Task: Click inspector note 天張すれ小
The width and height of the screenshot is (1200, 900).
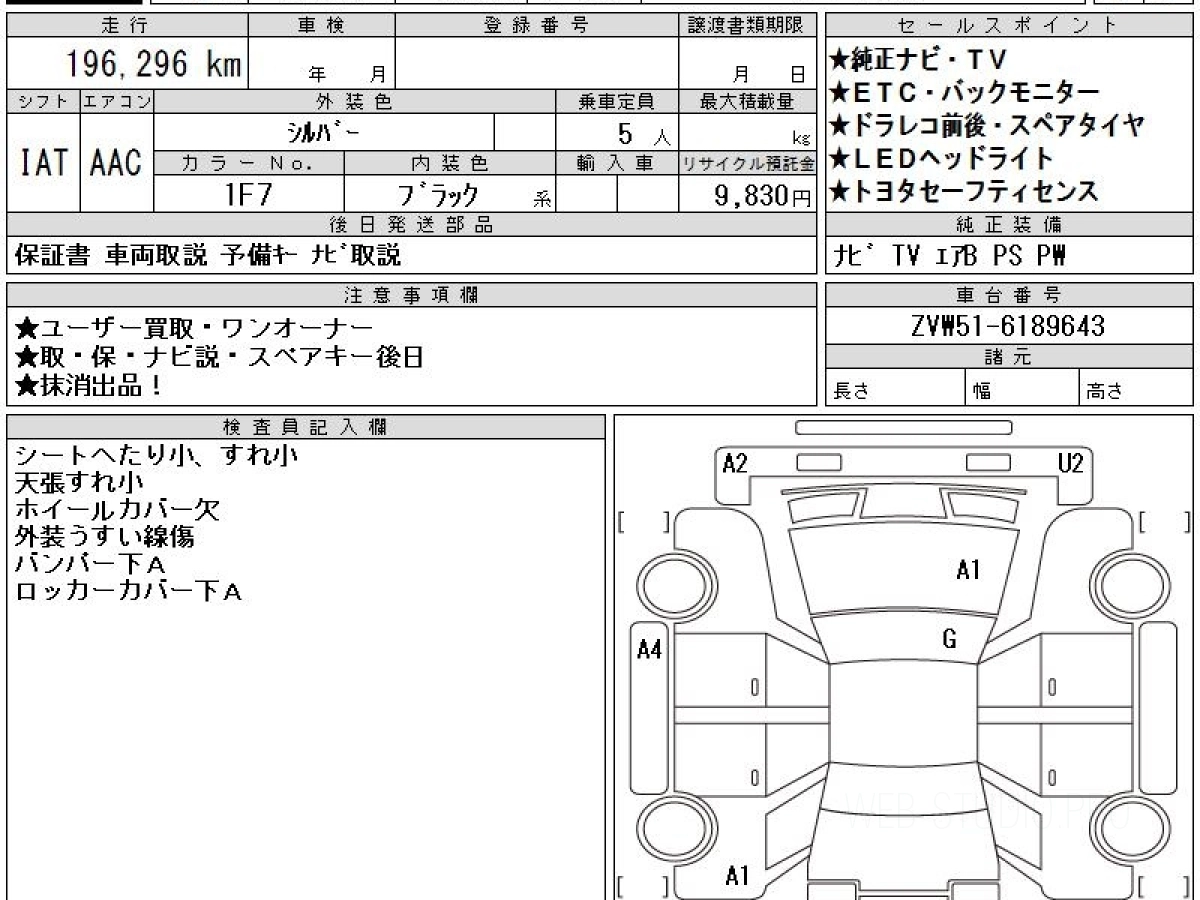Action: coord(80,483)
